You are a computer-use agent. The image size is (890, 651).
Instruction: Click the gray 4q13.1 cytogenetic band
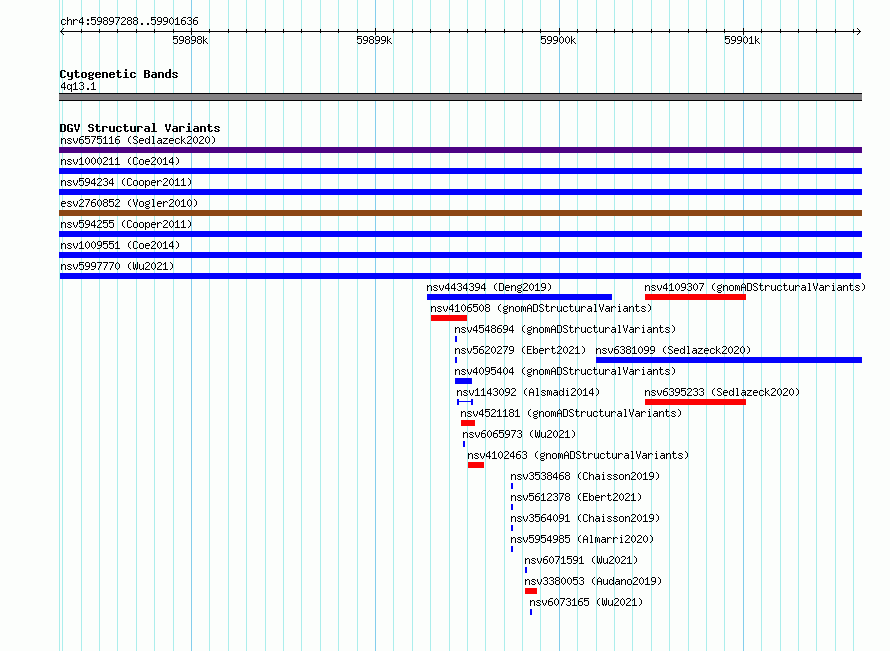[460, 97]
